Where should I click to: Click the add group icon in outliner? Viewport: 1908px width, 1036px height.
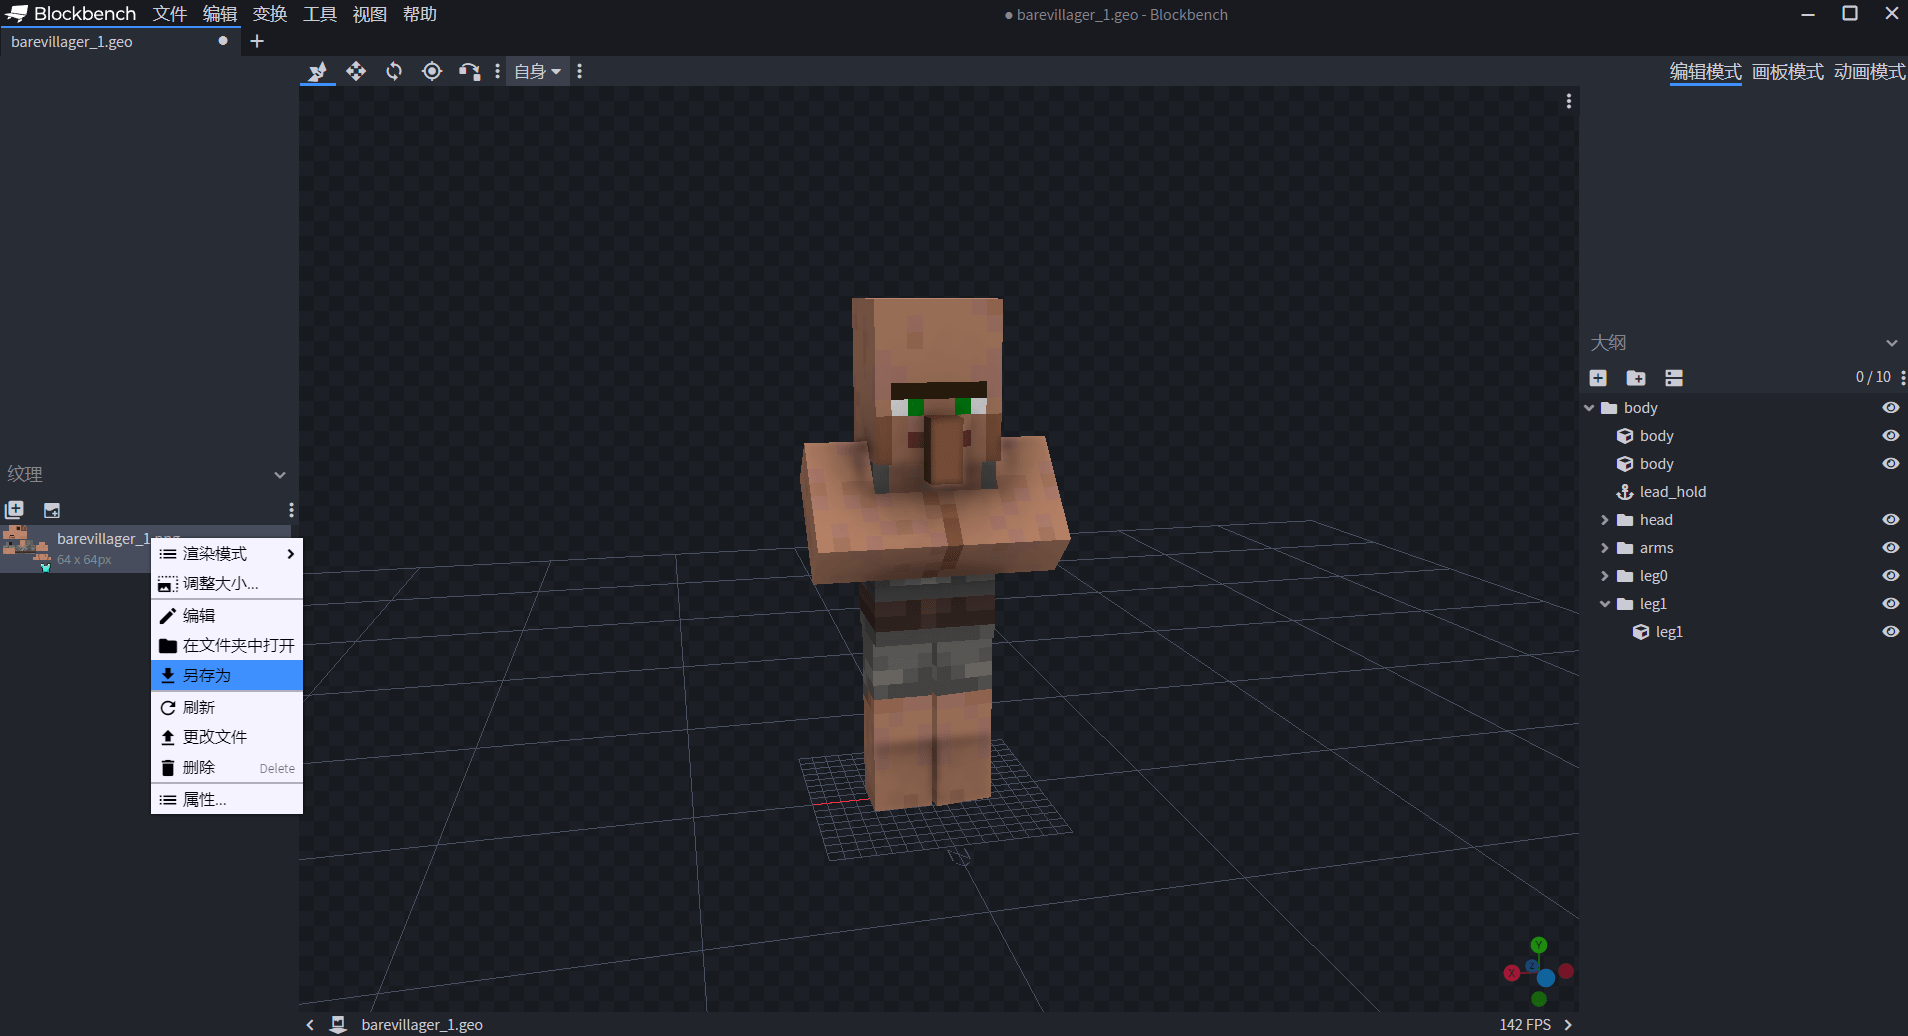coord(1636,378)
